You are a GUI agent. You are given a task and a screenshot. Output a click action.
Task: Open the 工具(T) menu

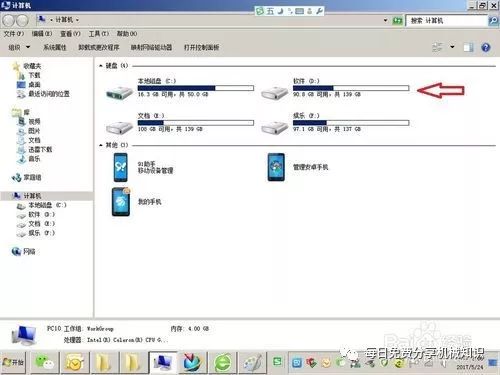click(99, 34)
